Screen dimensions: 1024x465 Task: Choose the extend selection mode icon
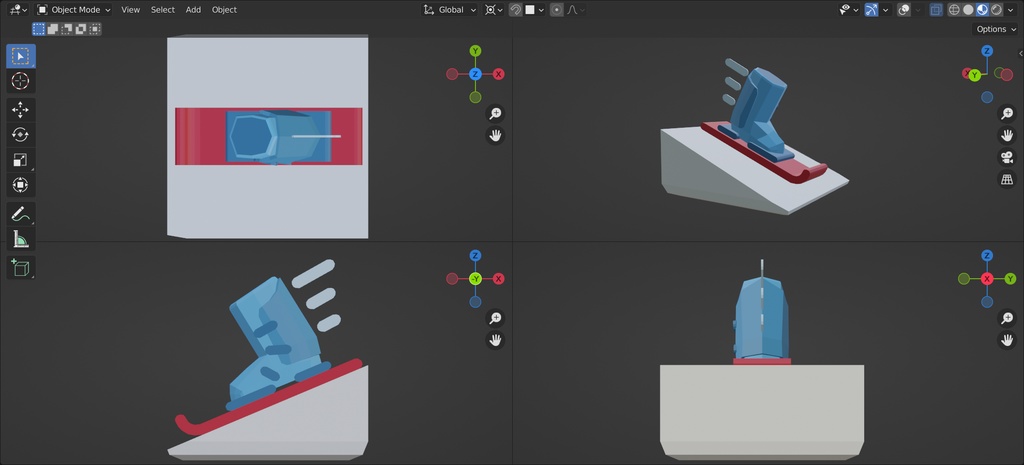pos(53,29)
